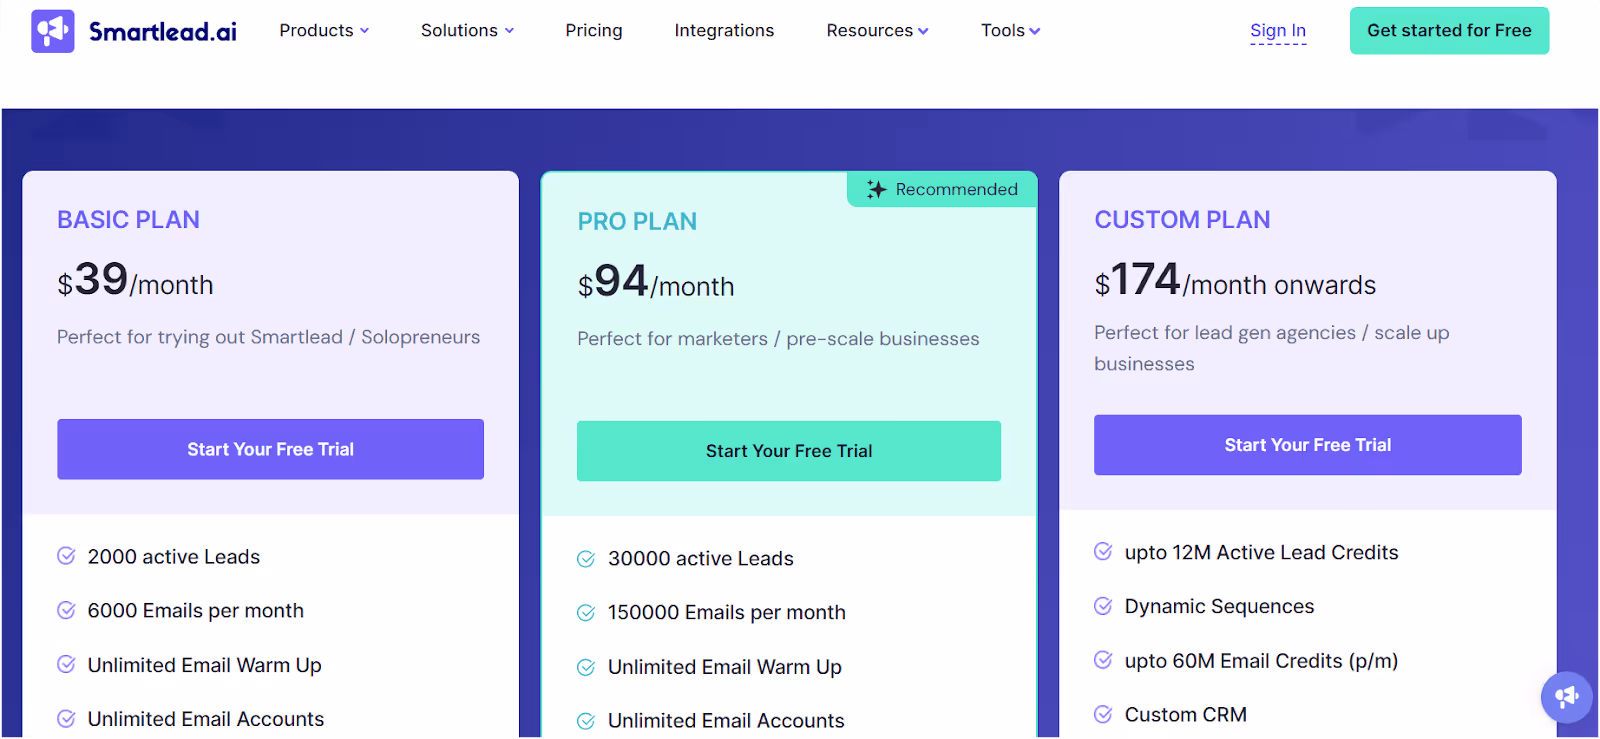Click the $39/month price
The width and height of the screenshot is (1600, 739).
[135, 280]
